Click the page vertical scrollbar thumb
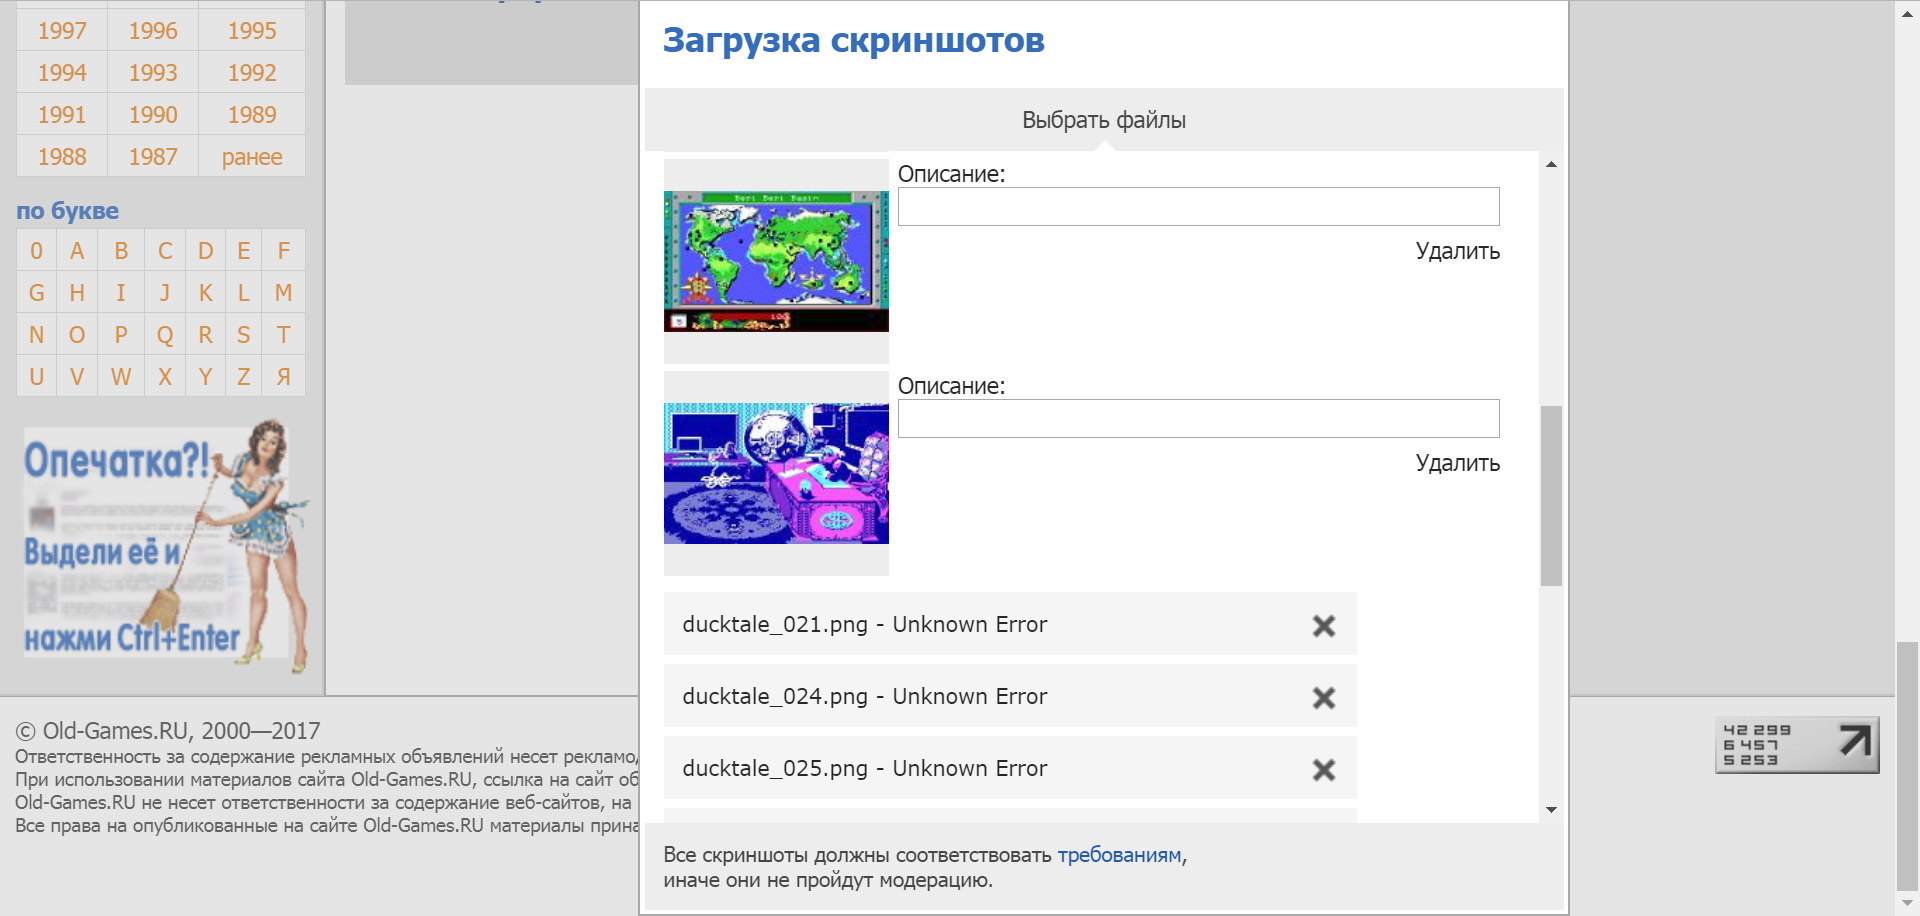1920x916 pixels. (x=1908, y=765)
